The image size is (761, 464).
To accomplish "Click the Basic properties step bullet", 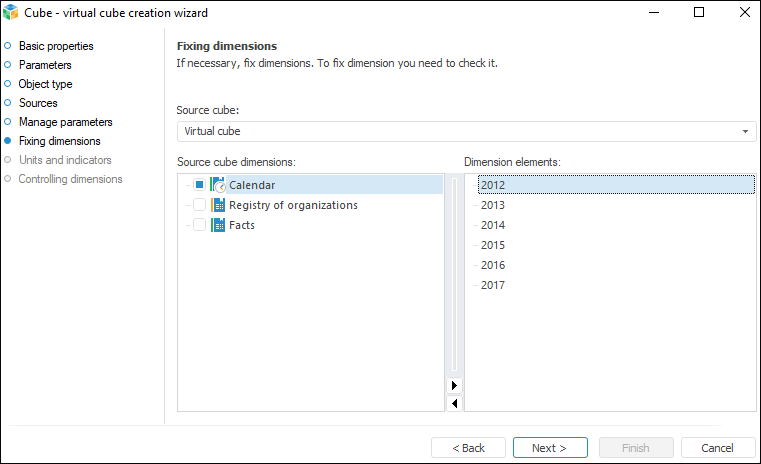I will coord(8,46).
